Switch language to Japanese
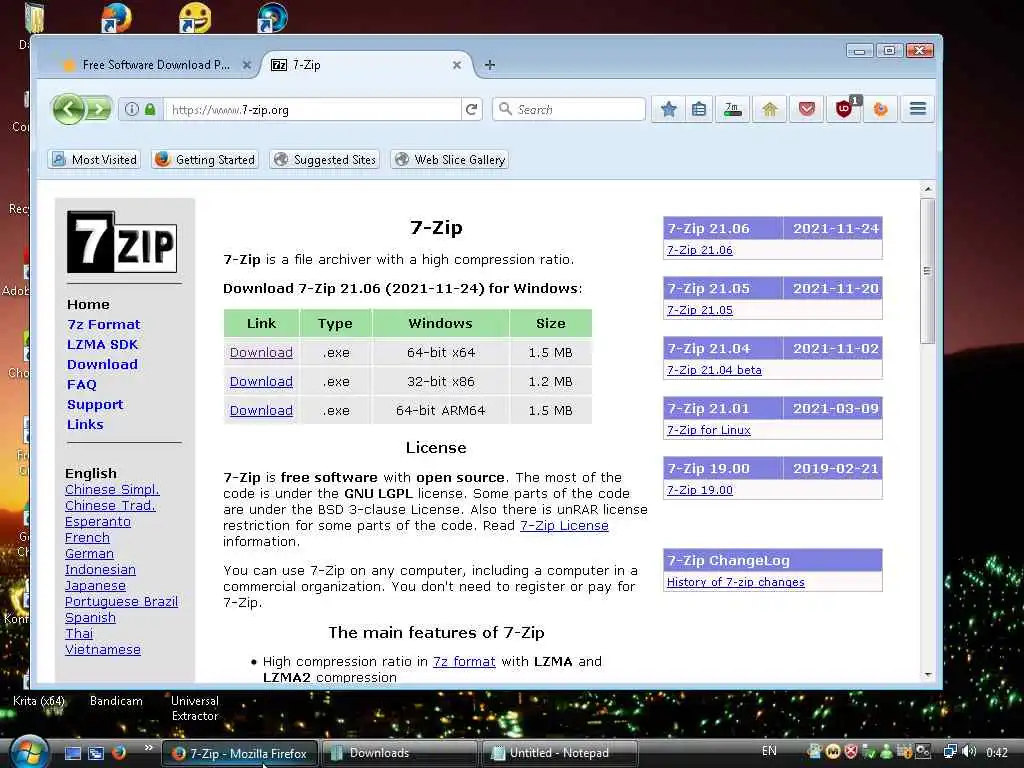Image resolution: width=1024 pixels, height=768 pixels. coord(95,586)
